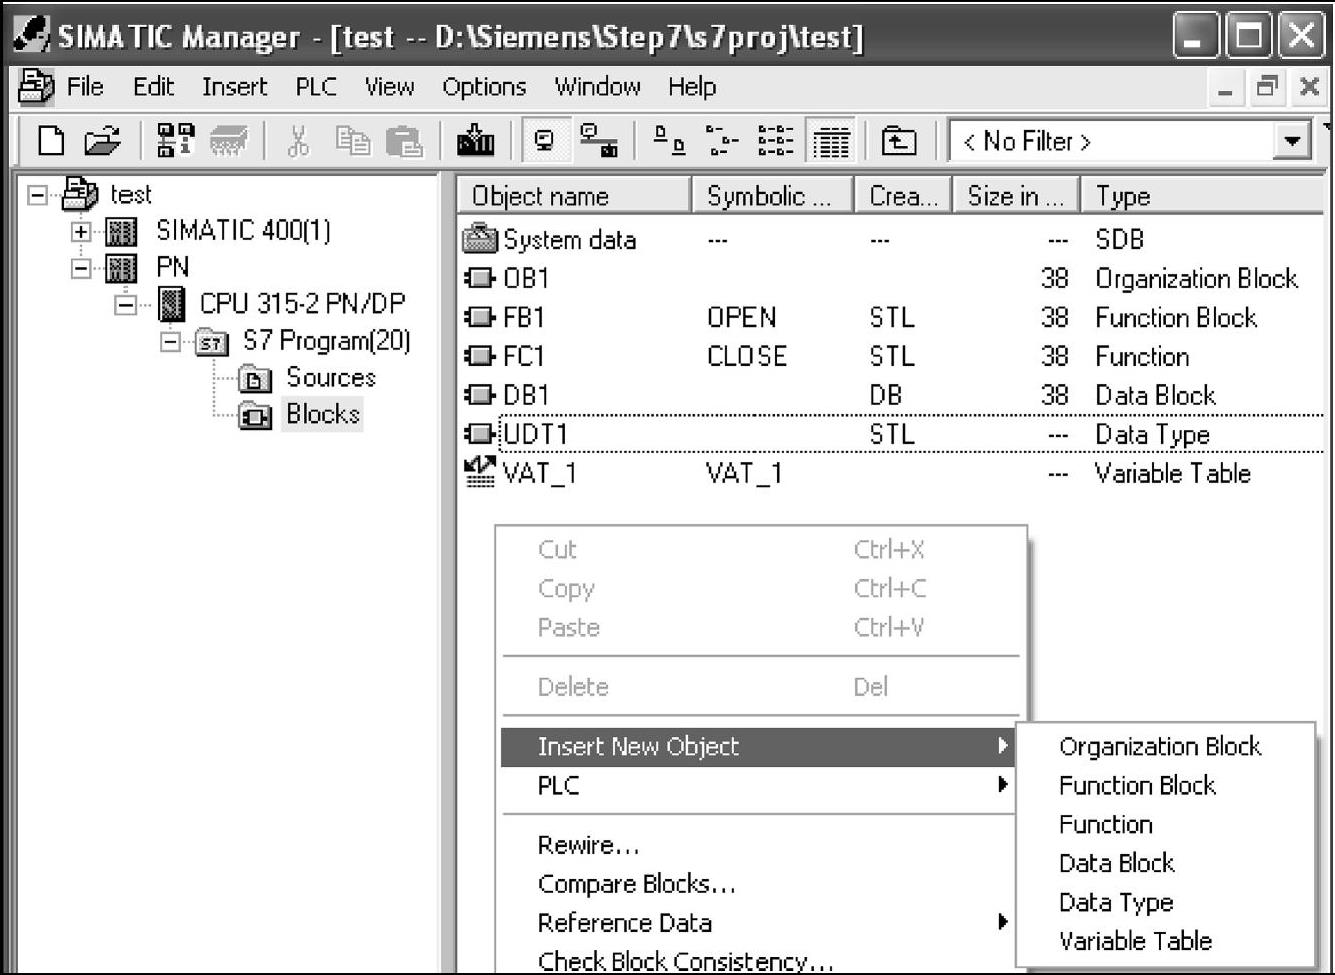This screenshot has height=975, width=1335.
Task: Select the Large Icons view button
Action: point(667,141)
